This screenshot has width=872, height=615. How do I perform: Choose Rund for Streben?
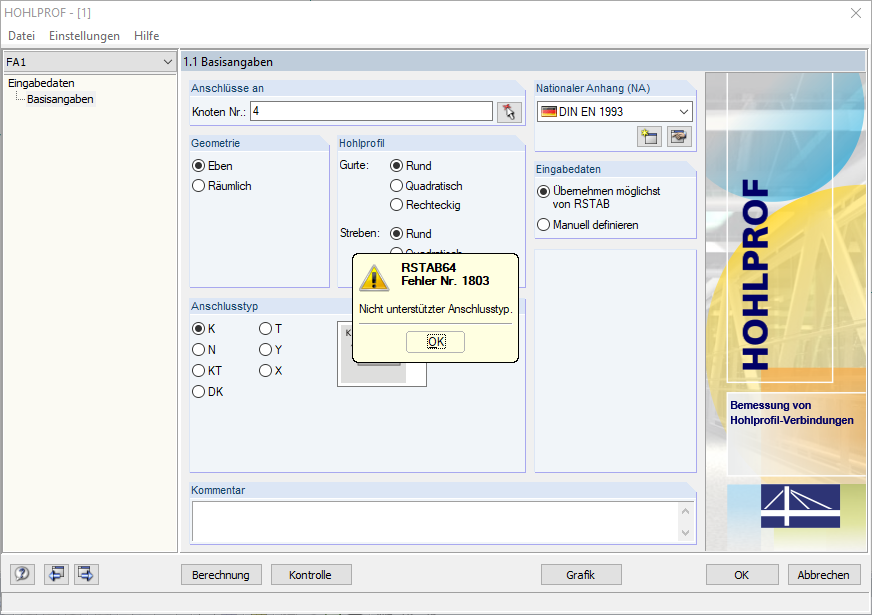pos(411,234)
